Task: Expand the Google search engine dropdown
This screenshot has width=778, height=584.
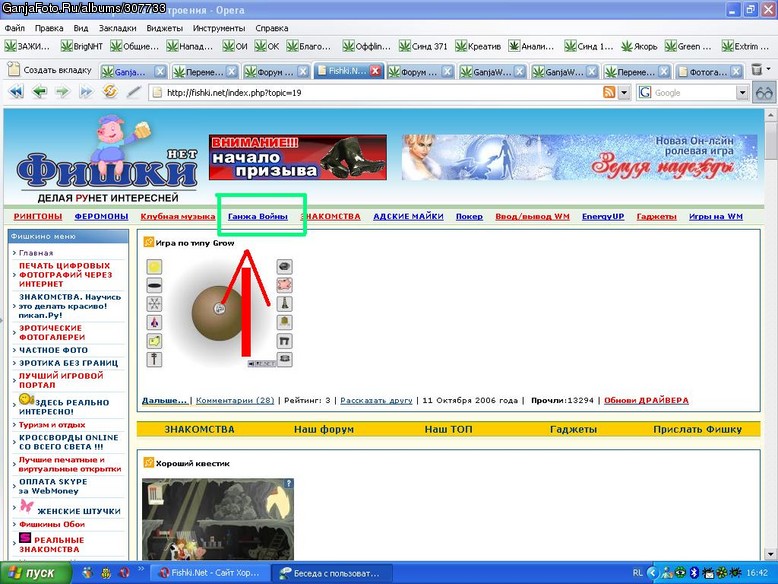Action: pos(742,93)
